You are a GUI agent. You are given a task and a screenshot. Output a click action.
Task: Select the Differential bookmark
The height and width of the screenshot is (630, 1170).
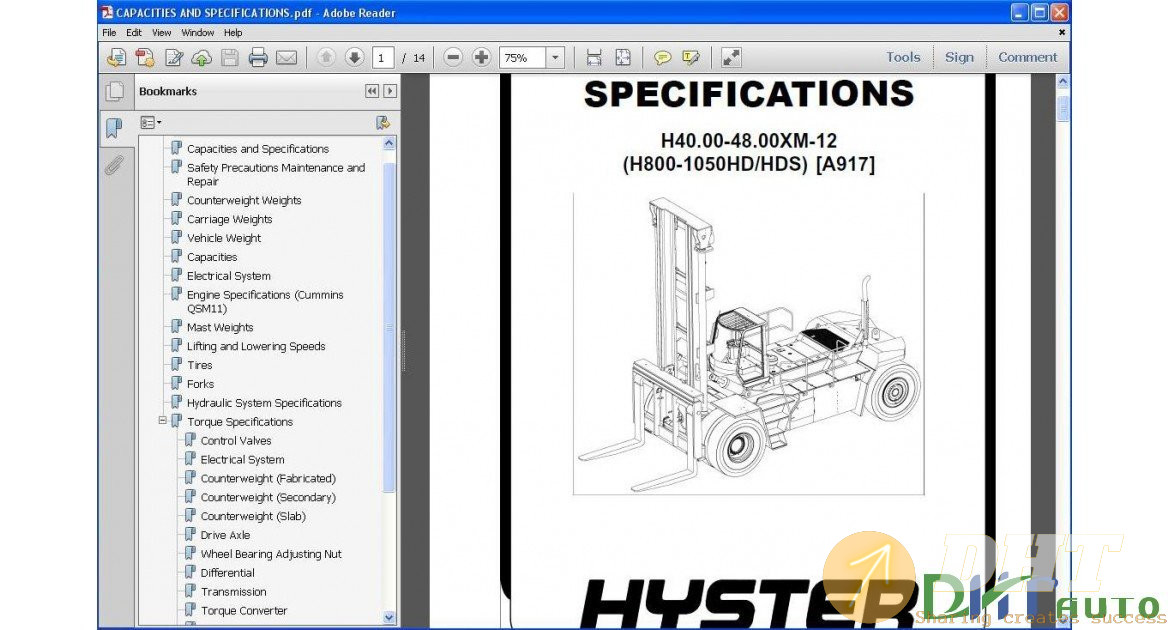(x=228, y=573)
